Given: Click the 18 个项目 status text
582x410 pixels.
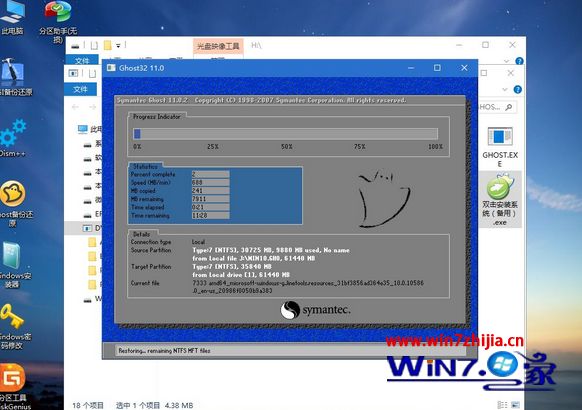Looking at the screenshot, I should click(88, 405).
